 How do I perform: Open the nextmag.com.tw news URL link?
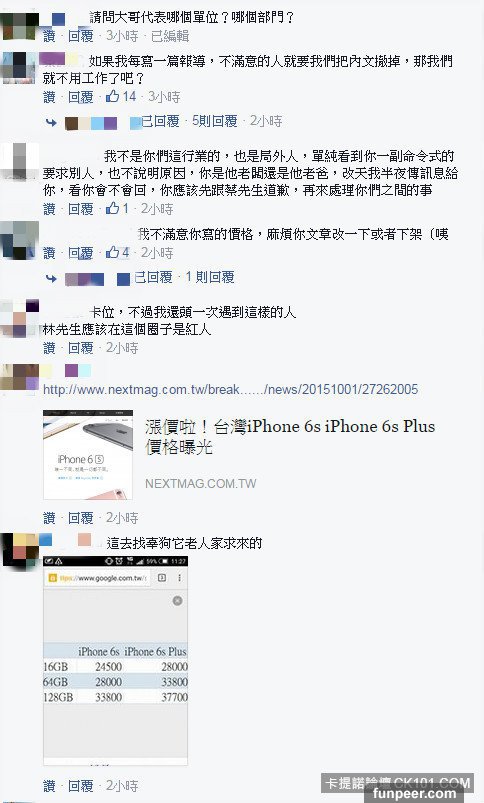coord(230,389)
